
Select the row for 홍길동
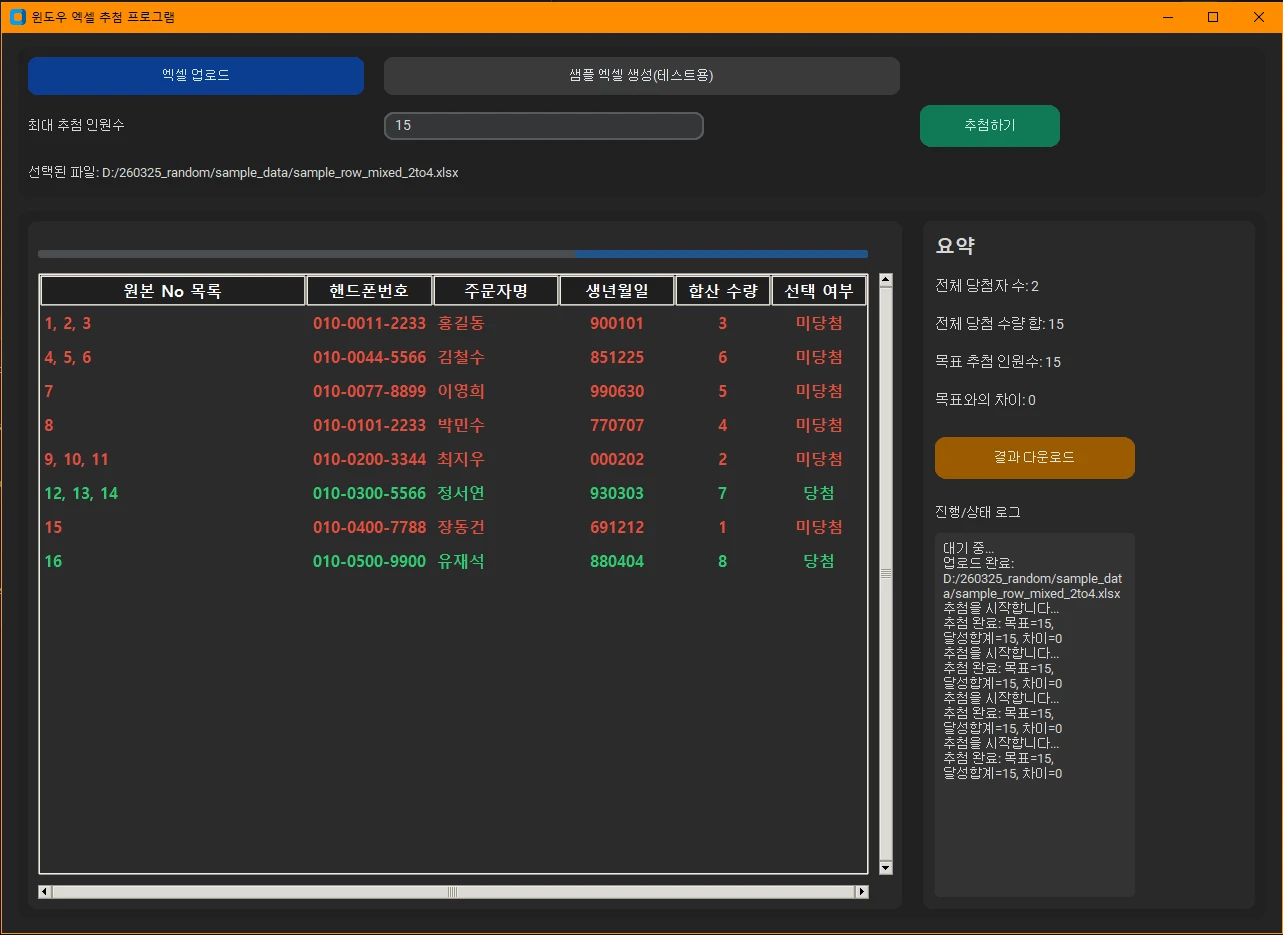(x=453, y=323)
